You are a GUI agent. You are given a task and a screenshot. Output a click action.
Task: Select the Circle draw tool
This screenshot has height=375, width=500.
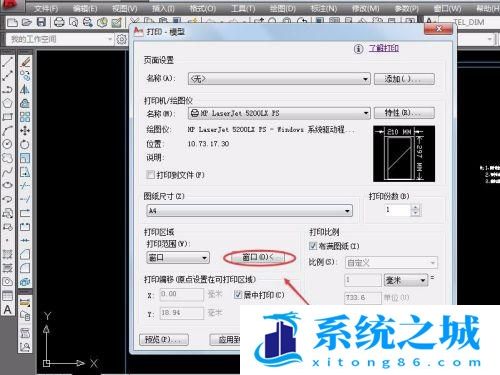coord(8,144)
